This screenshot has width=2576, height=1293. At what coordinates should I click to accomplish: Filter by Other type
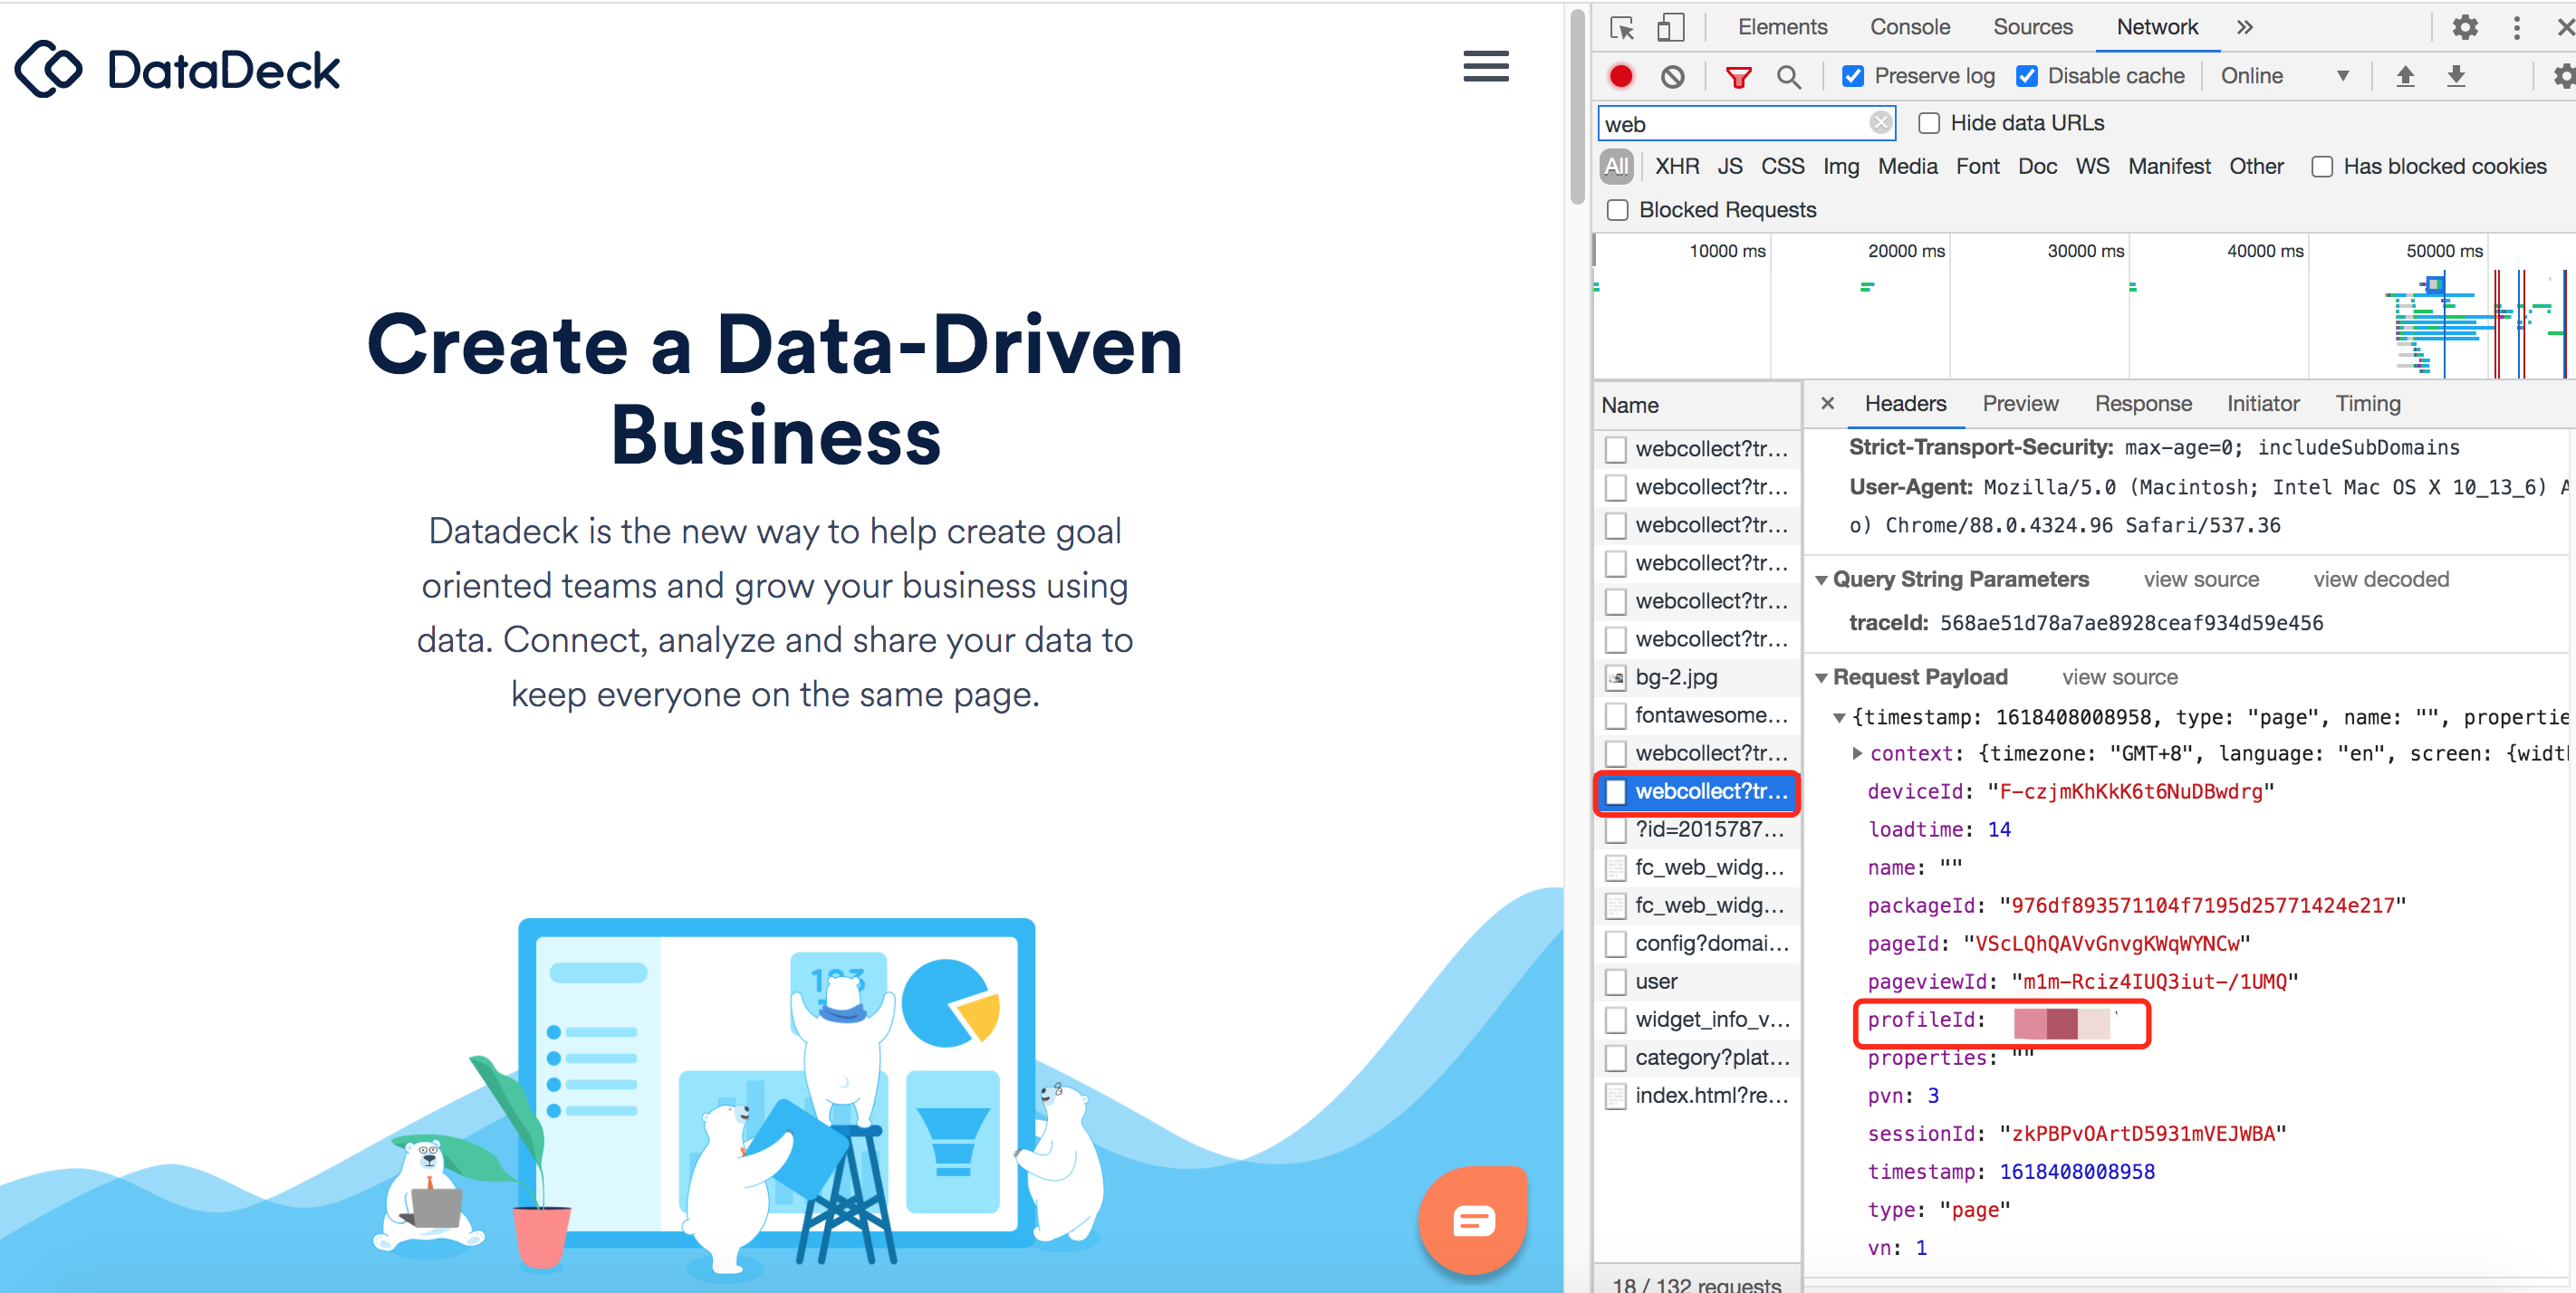pyautogui.click(x=2256, y=166)
